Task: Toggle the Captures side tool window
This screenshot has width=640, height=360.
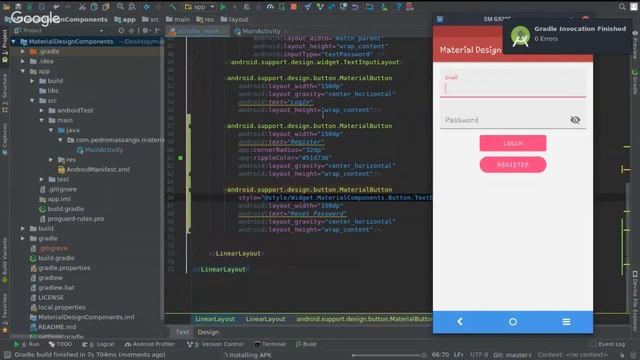Action: click(4, 139)
